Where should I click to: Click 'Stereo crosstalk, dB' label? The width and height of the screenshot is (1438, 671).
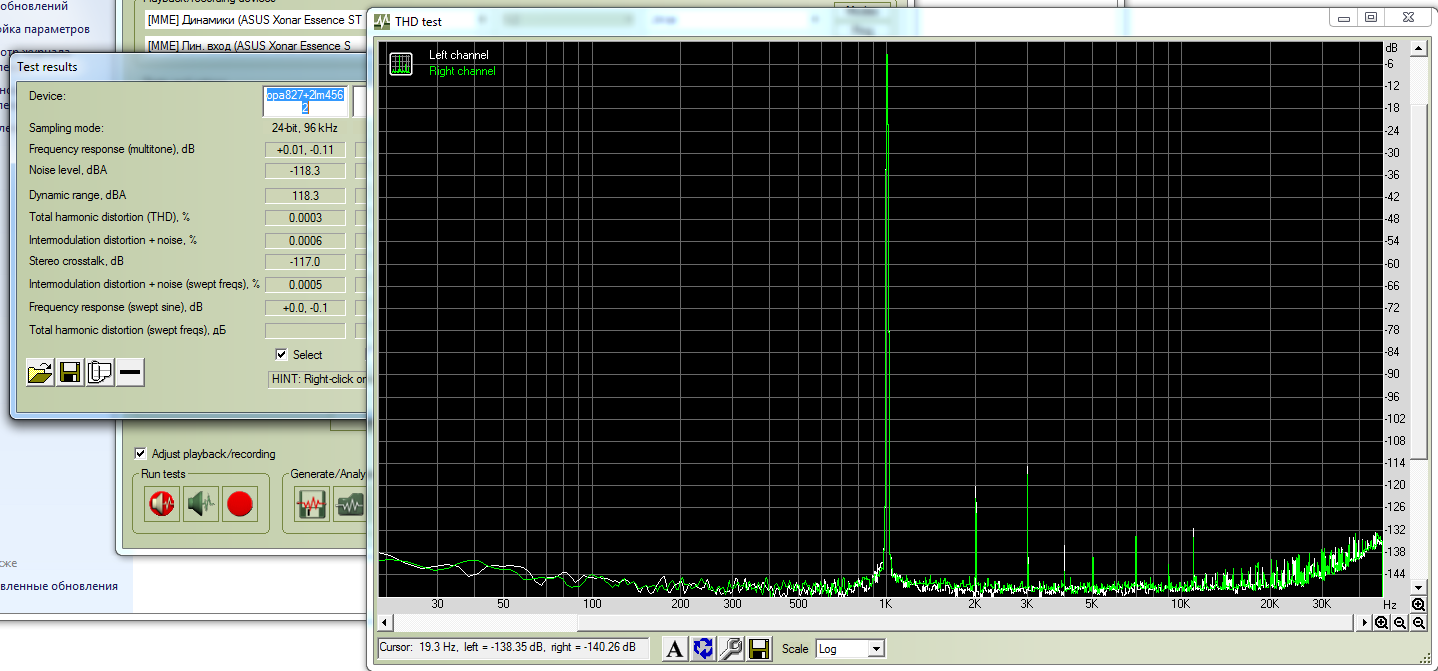(x=74, y=261)
